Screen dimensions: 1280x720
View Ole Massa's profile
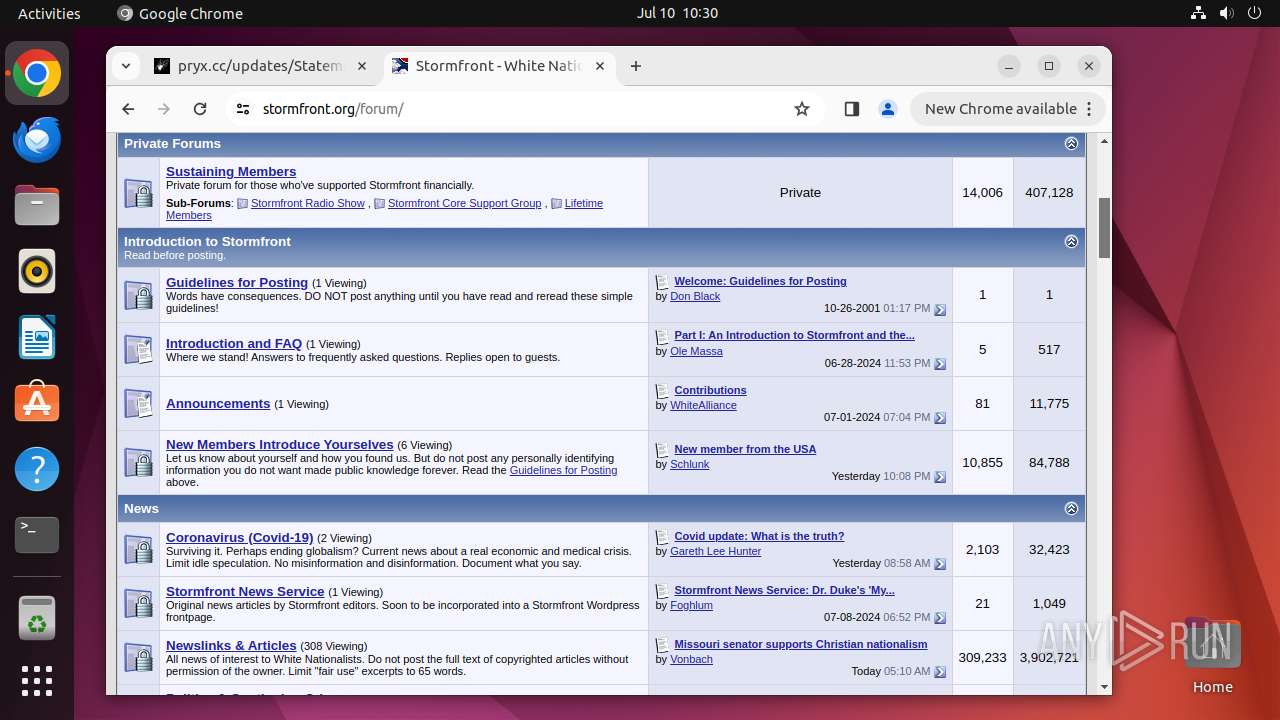tap(696, 351)
